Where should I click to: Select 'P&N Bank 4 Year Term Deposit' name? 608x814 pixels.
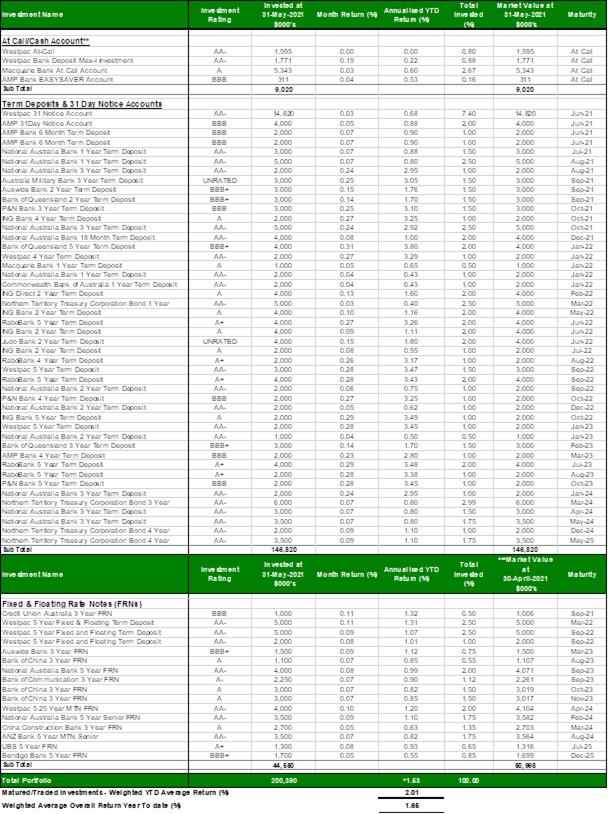tap(53, 399)
